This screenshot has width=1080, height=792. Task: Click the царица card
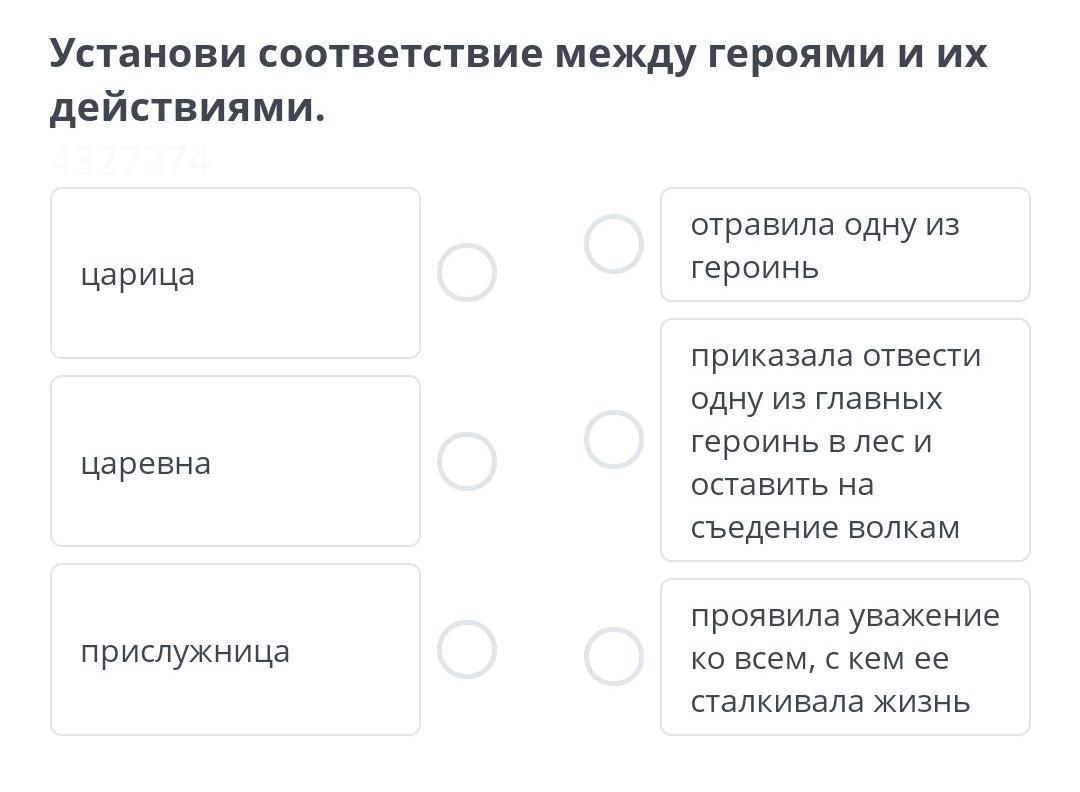pos(236,273)
